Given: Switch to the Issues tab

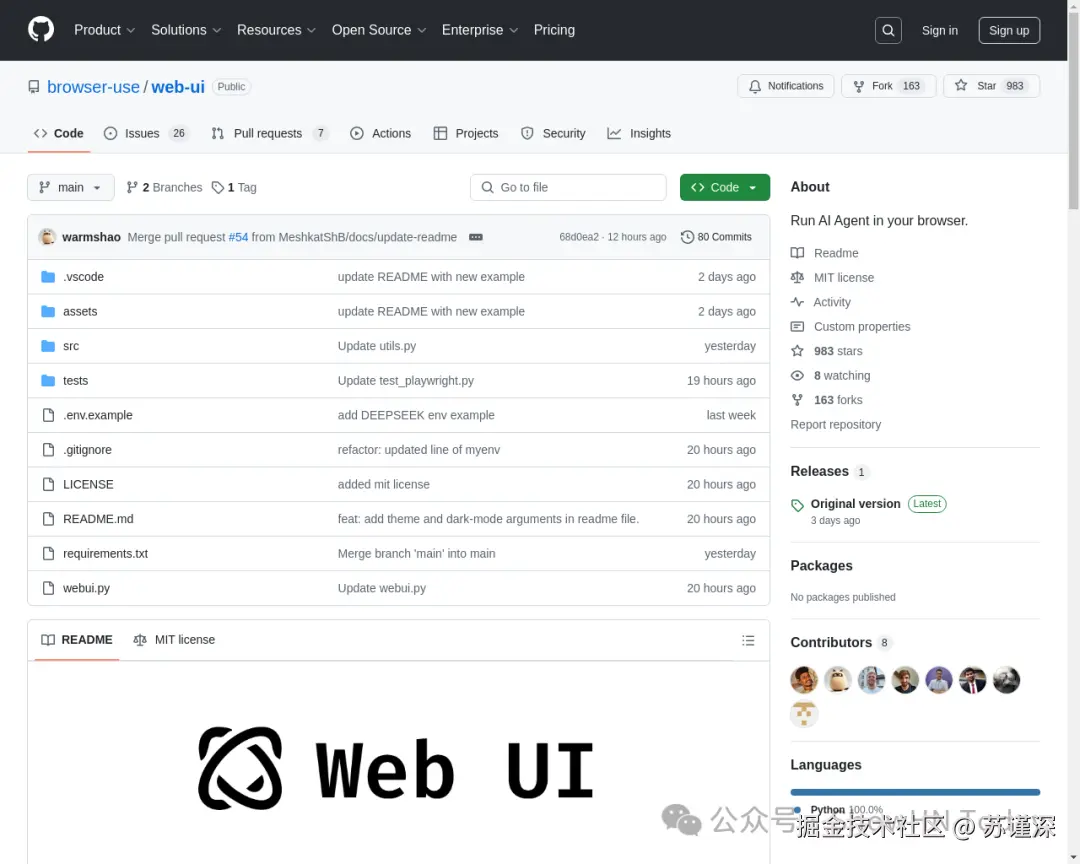Looking at the screenshot, I should point(146,134).
